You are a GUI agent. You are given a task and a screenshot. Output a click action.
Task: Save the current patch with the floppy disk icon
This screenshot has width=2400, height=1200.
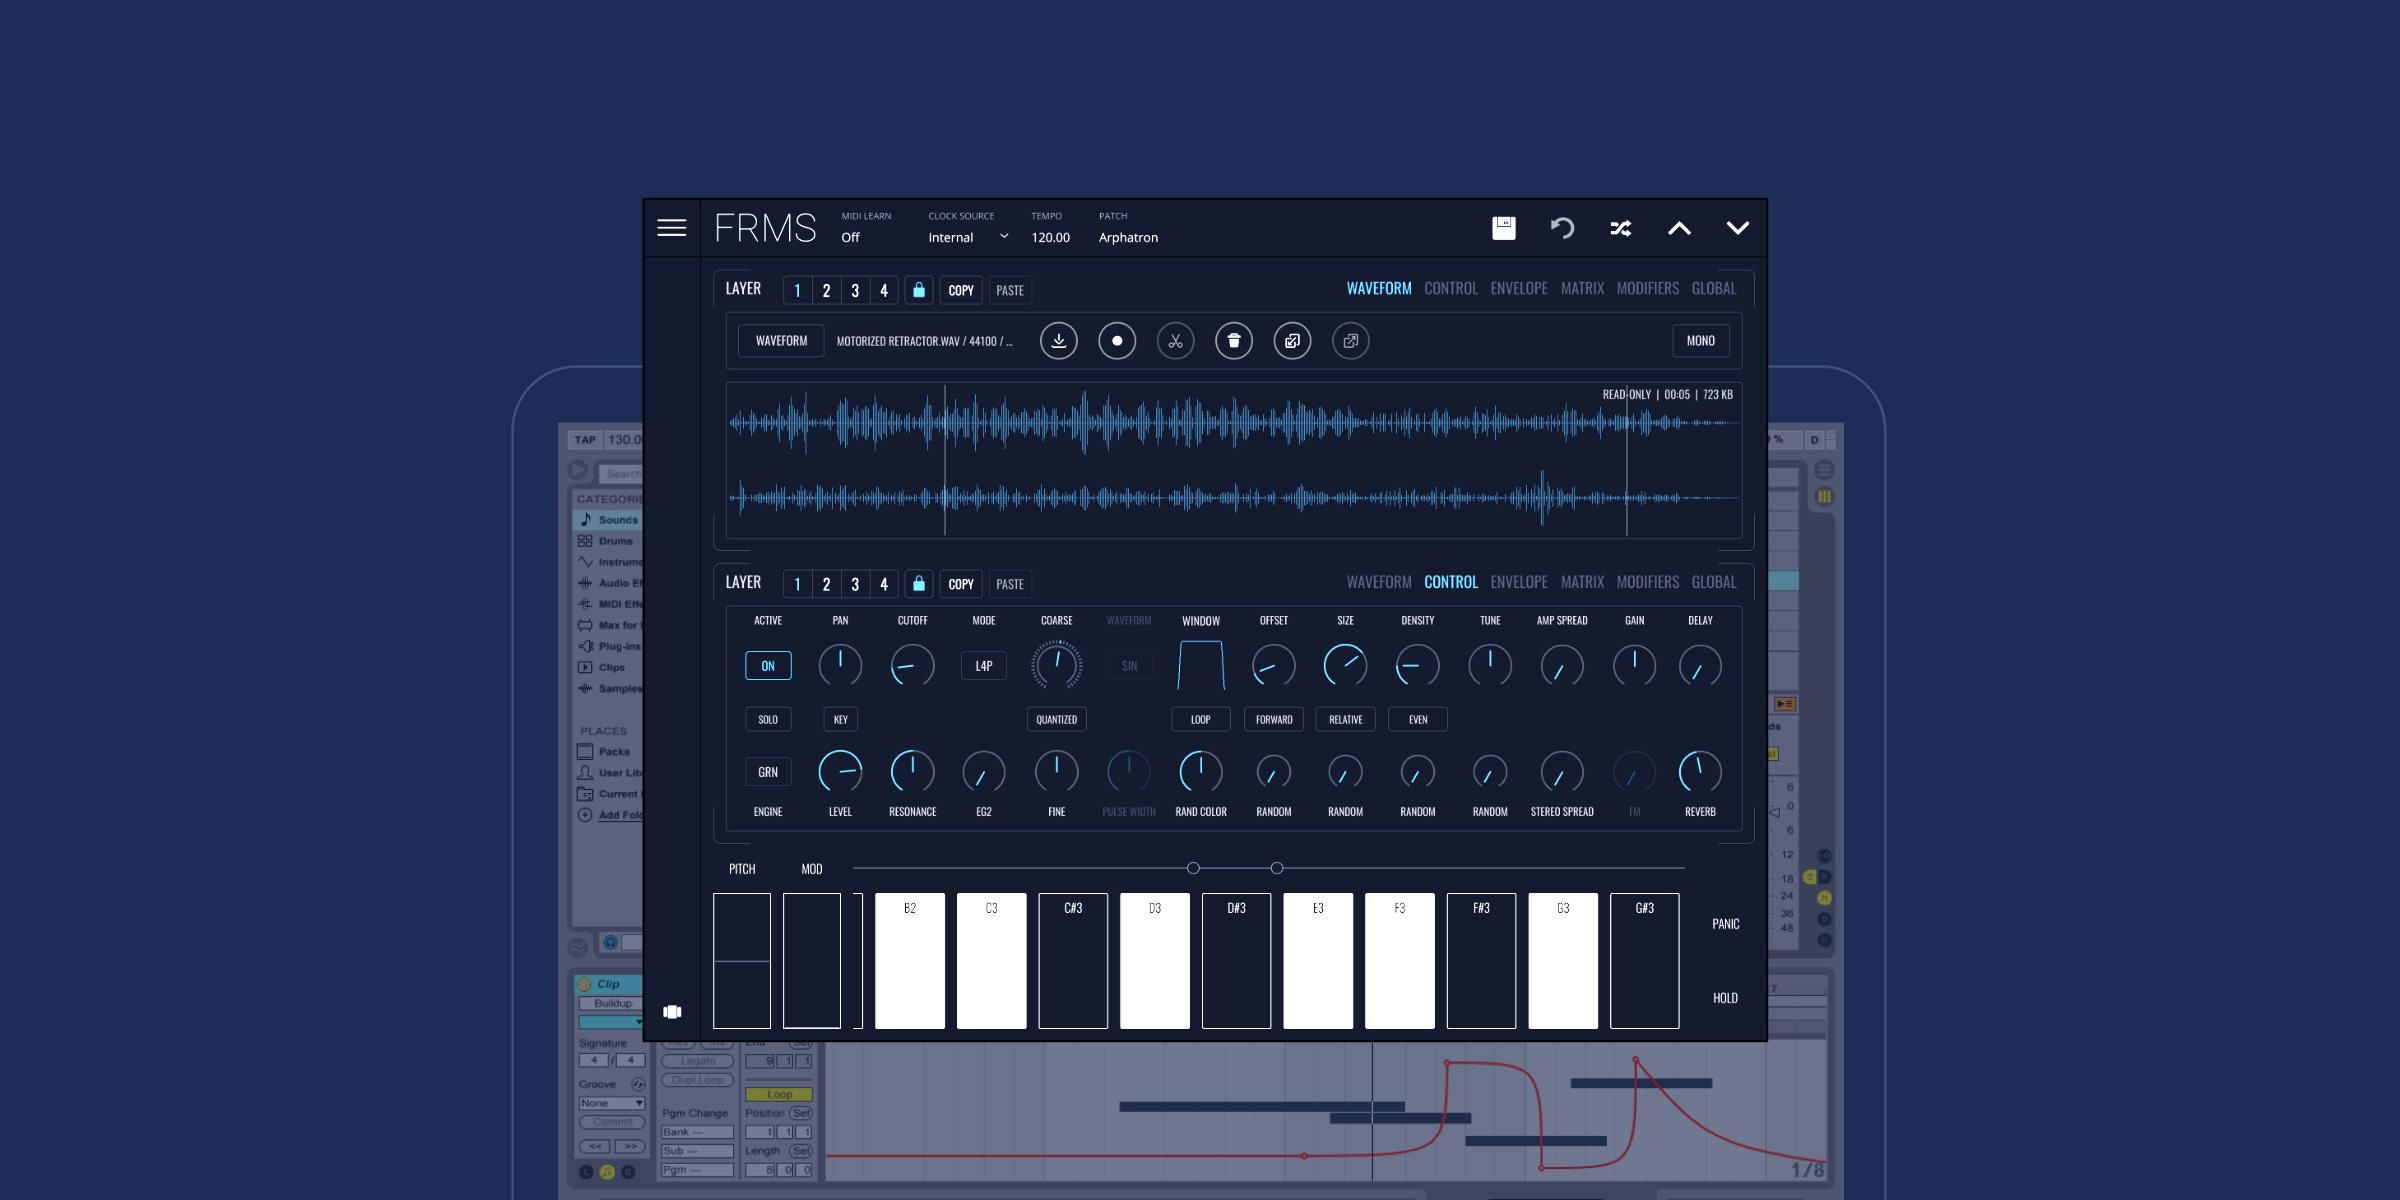tap(1504, 228)
